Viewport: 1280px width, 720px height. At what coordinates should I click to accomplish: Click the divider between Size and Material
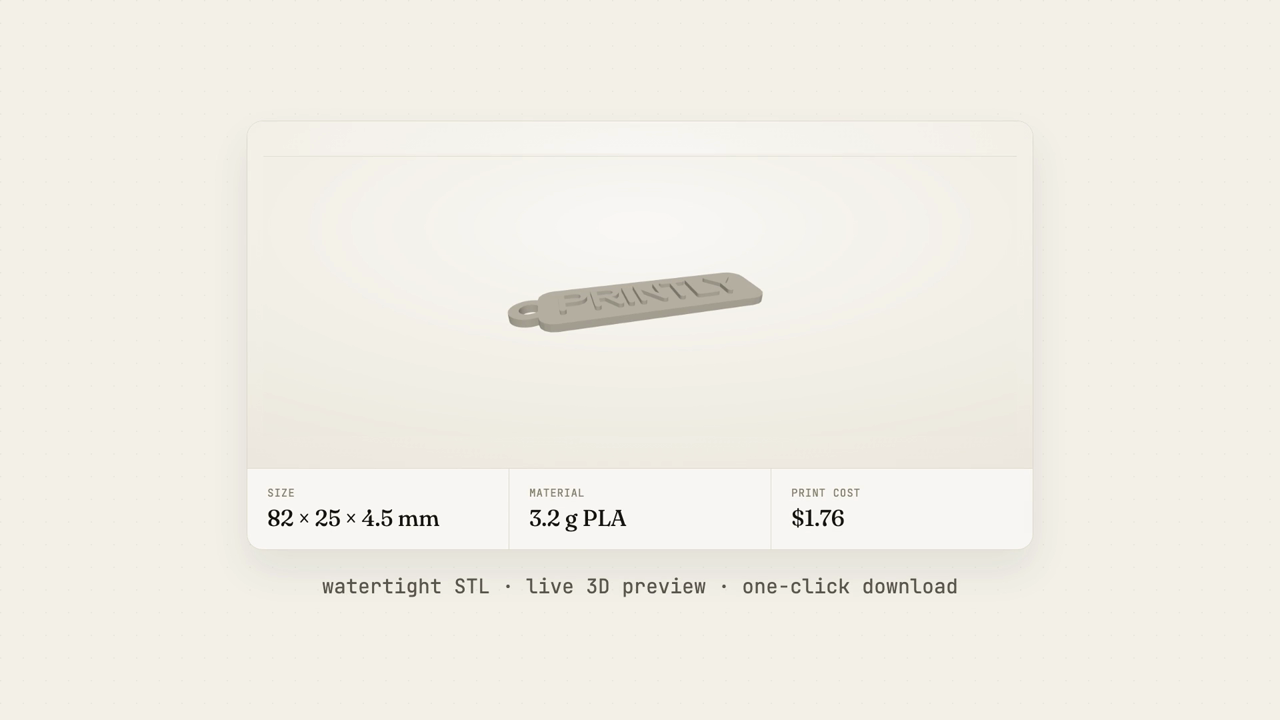coord(509,509)
